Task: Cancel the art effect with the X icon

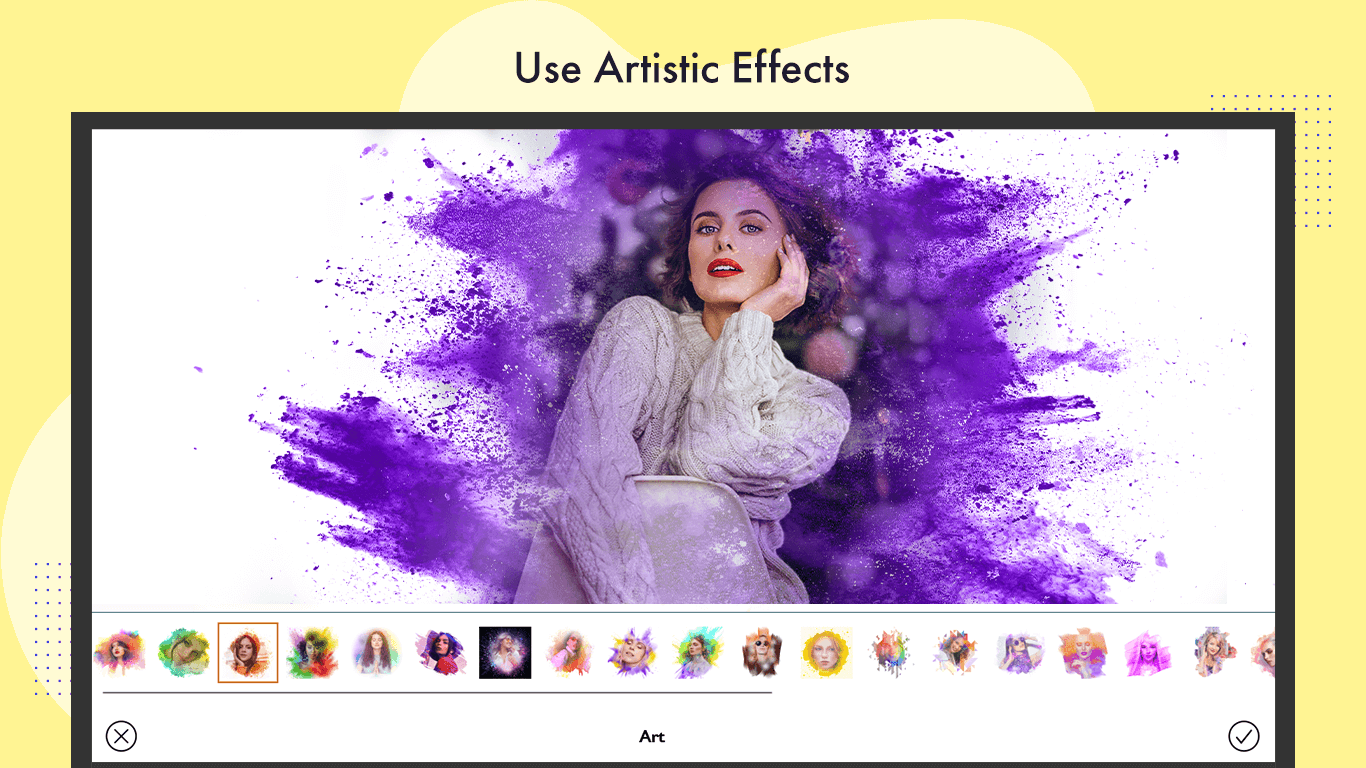Action: click(x=121, y=737)
